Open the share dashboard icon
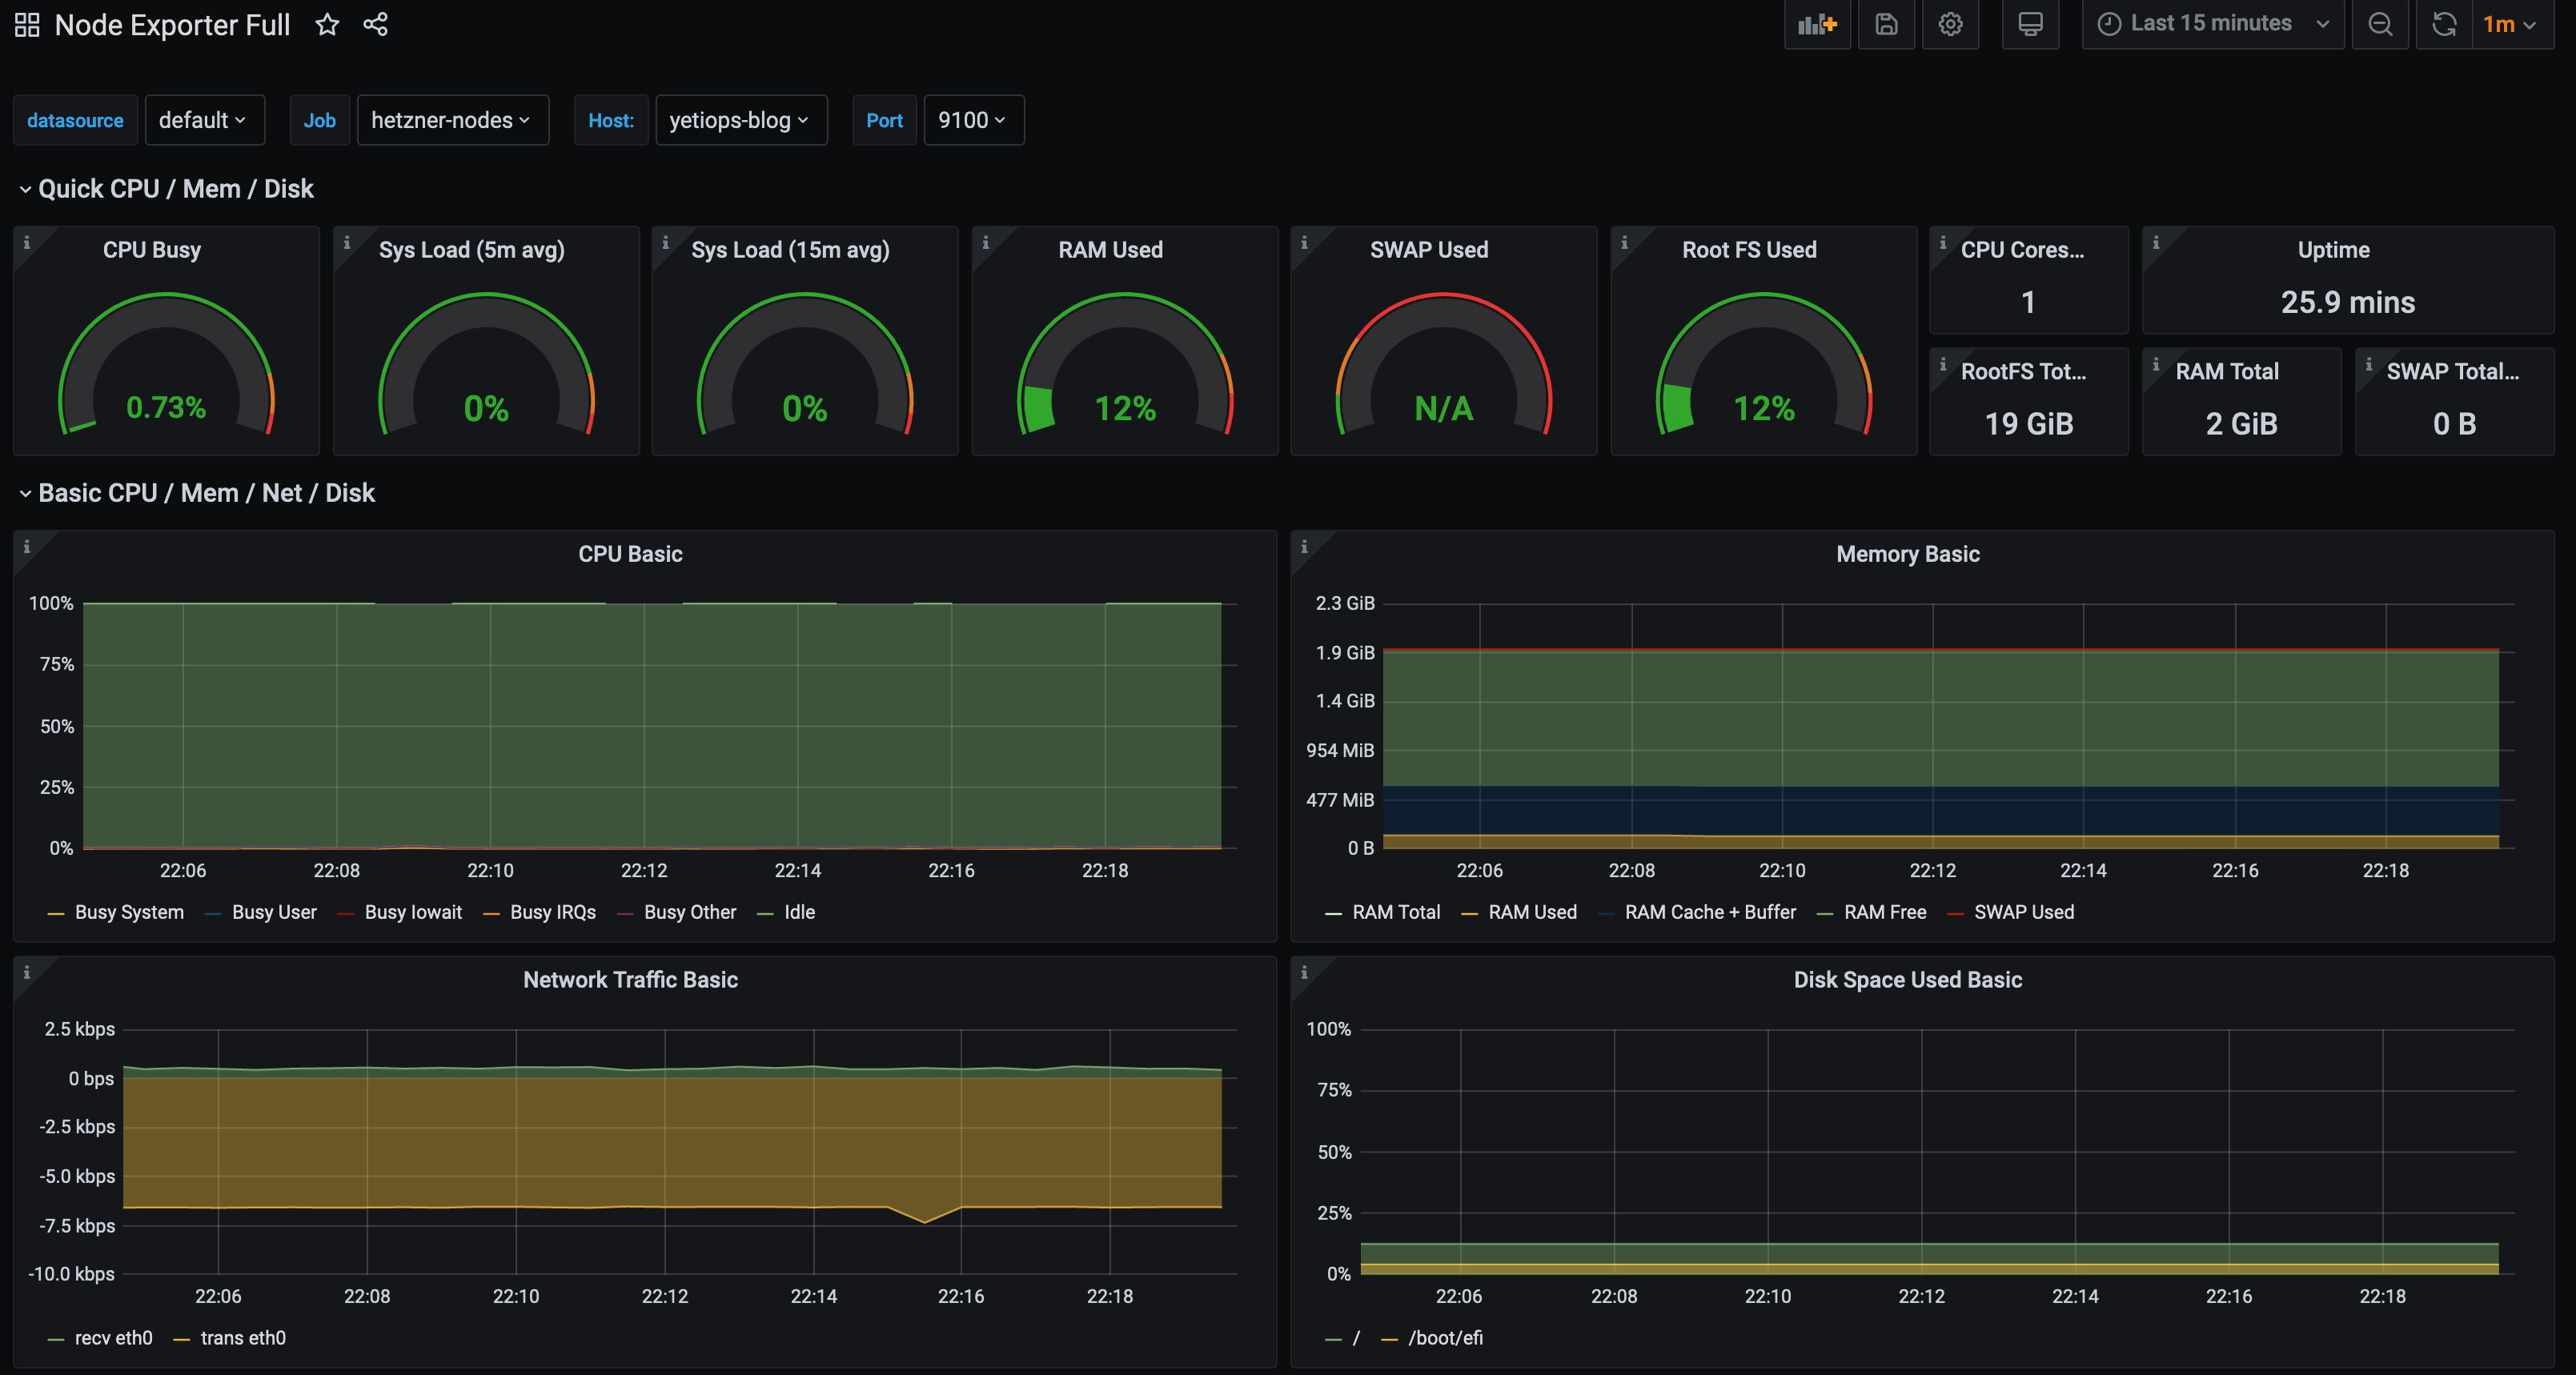Image resolution: width=2576 pixels, height=1375 pixels. tap(375, 24)
